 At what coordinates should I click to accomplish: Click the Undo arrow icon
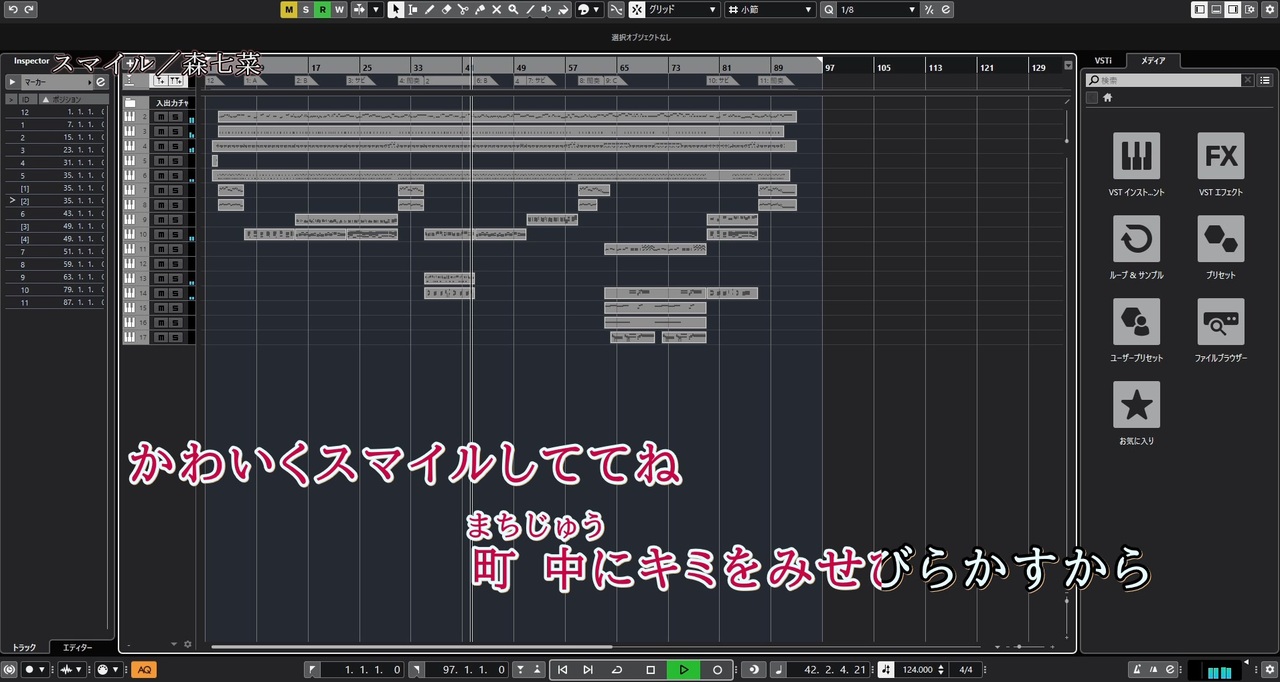pos(13,9)
